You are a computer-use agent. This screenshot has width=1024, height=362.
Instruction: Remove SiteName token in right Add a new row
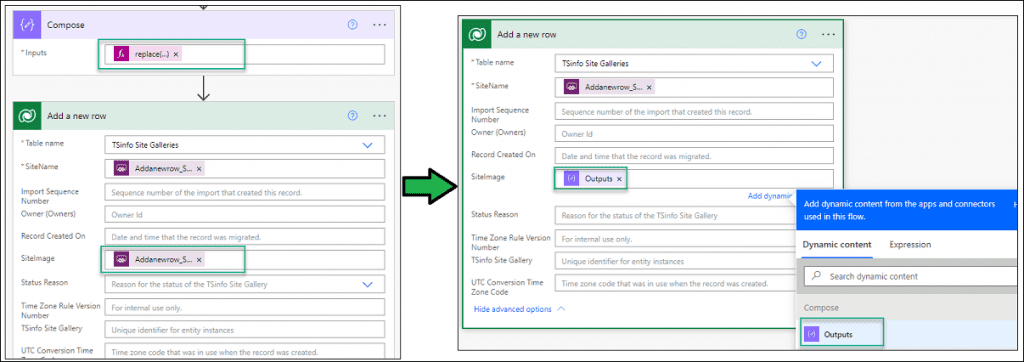click(649, 87)
